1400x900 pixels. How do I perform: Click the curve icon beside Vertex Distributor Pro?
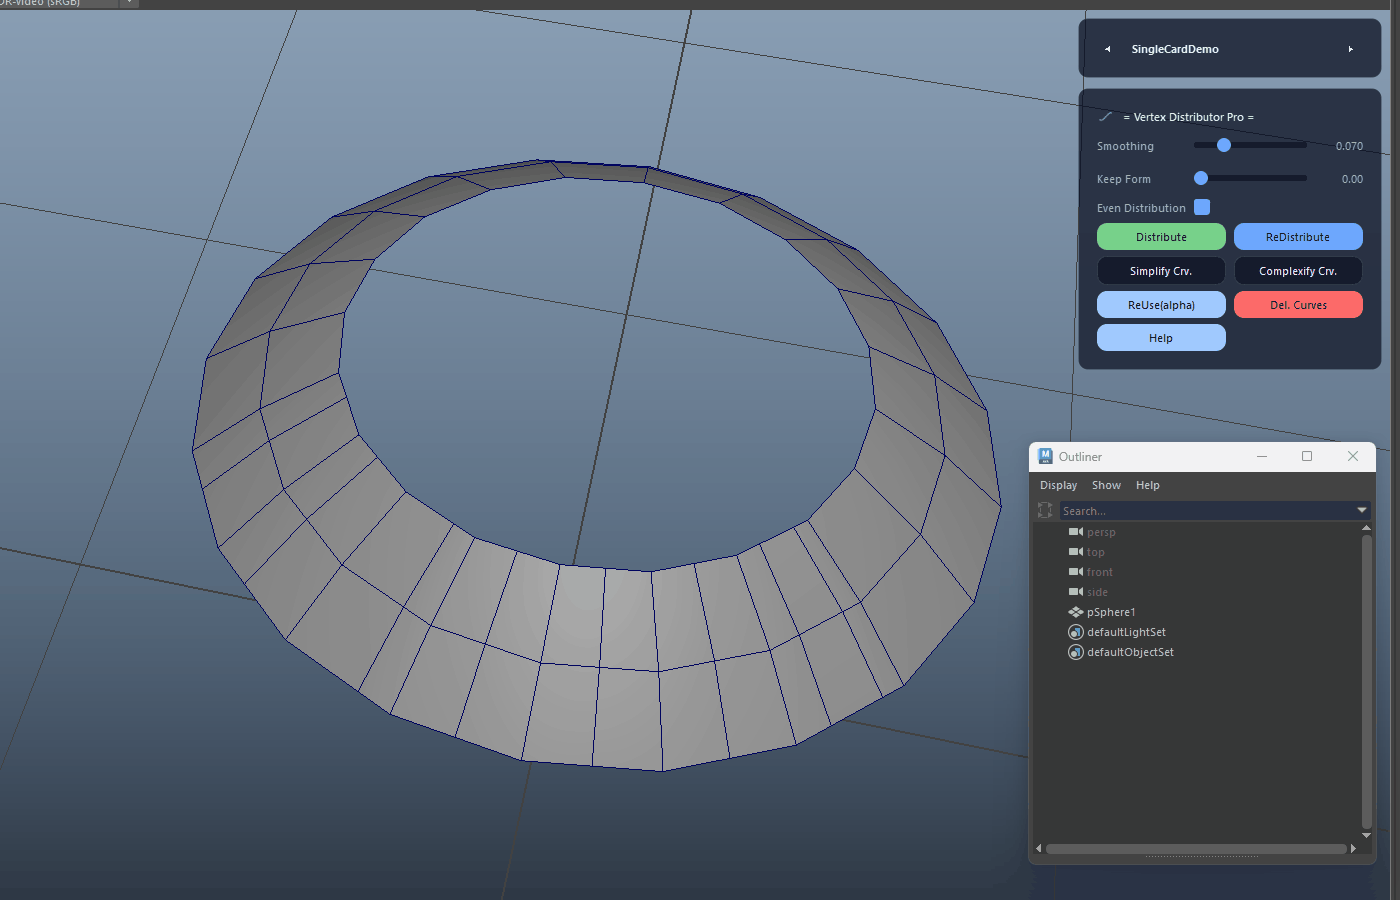pos(1105,117)
